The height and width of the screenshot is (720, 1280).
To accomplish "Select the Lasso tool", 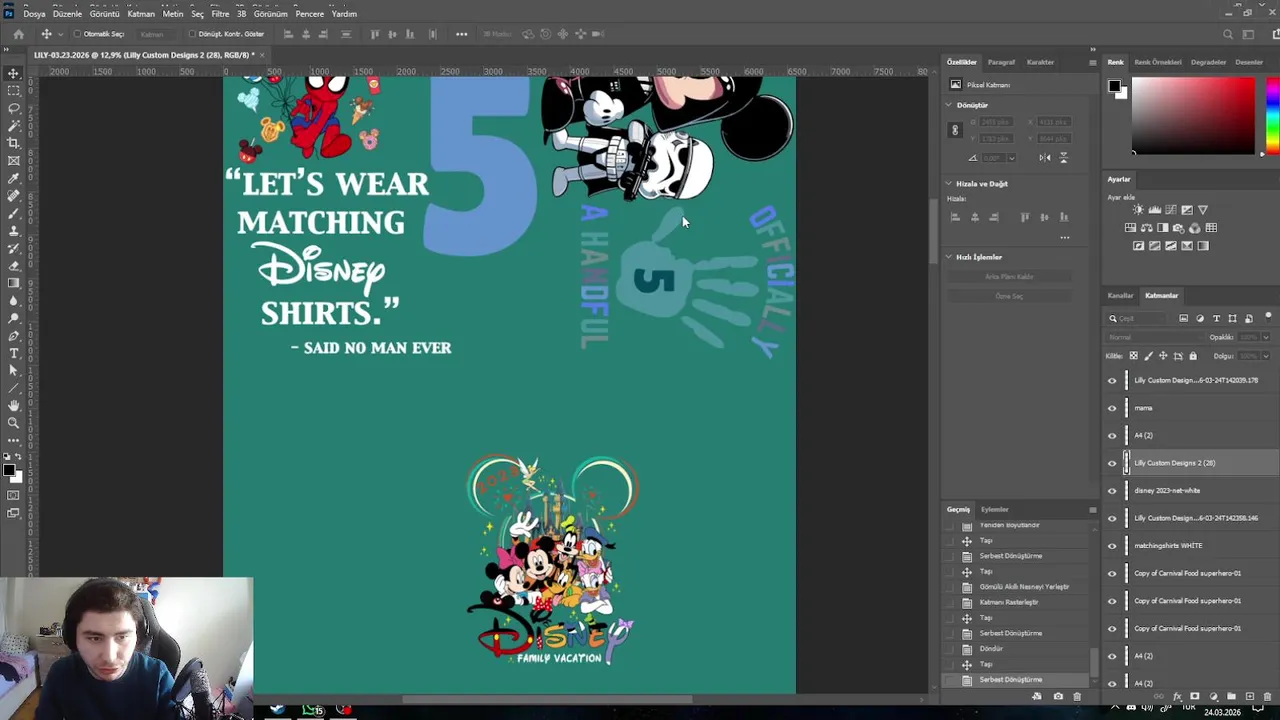I will point(13,108).
